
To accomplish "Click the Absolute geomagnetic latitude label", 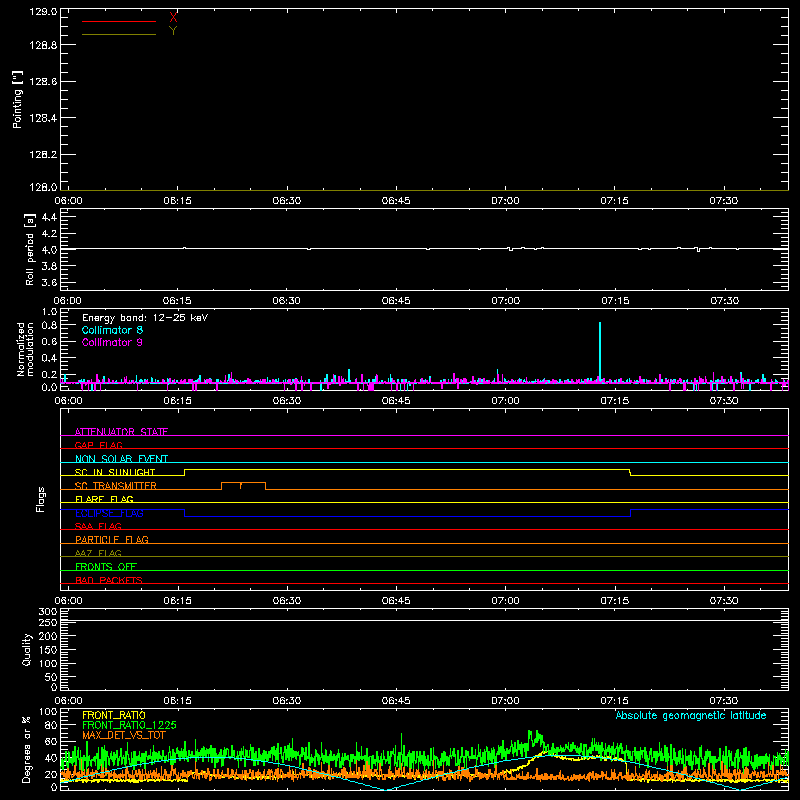I will (x=691, y=715).
